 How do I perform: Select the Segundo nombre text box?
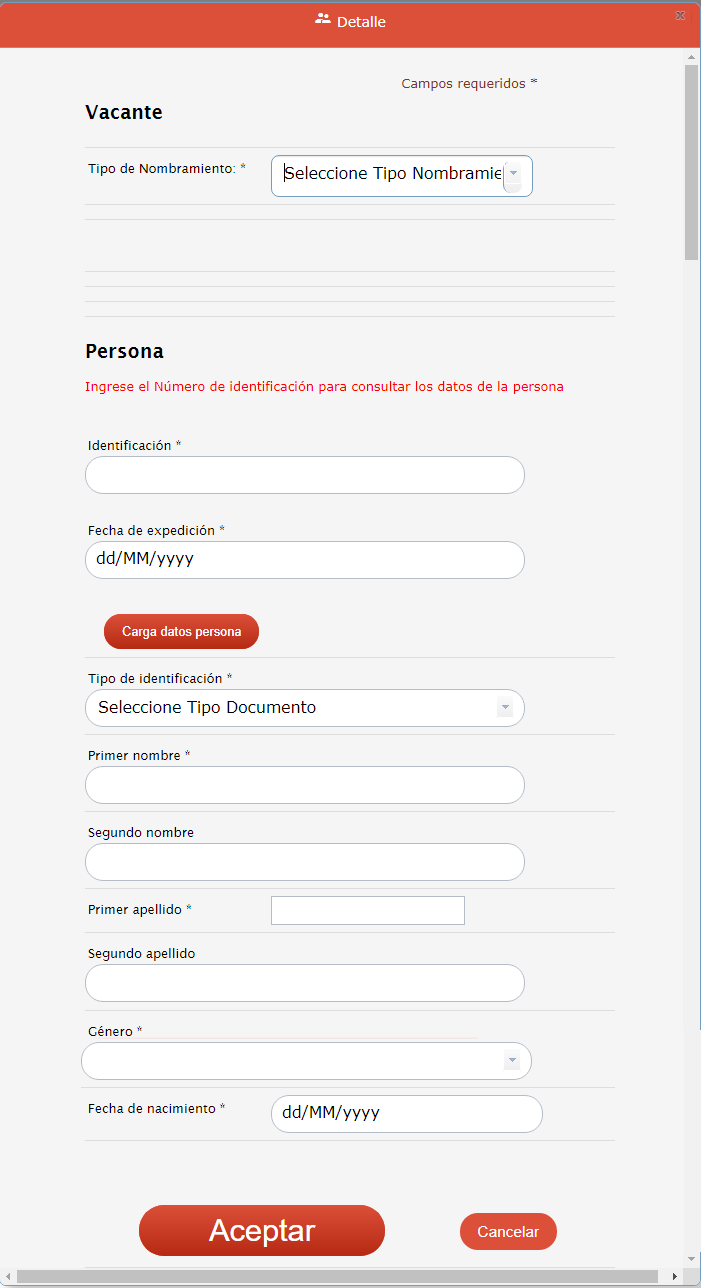pyautogui.click(x=305, y=862)
